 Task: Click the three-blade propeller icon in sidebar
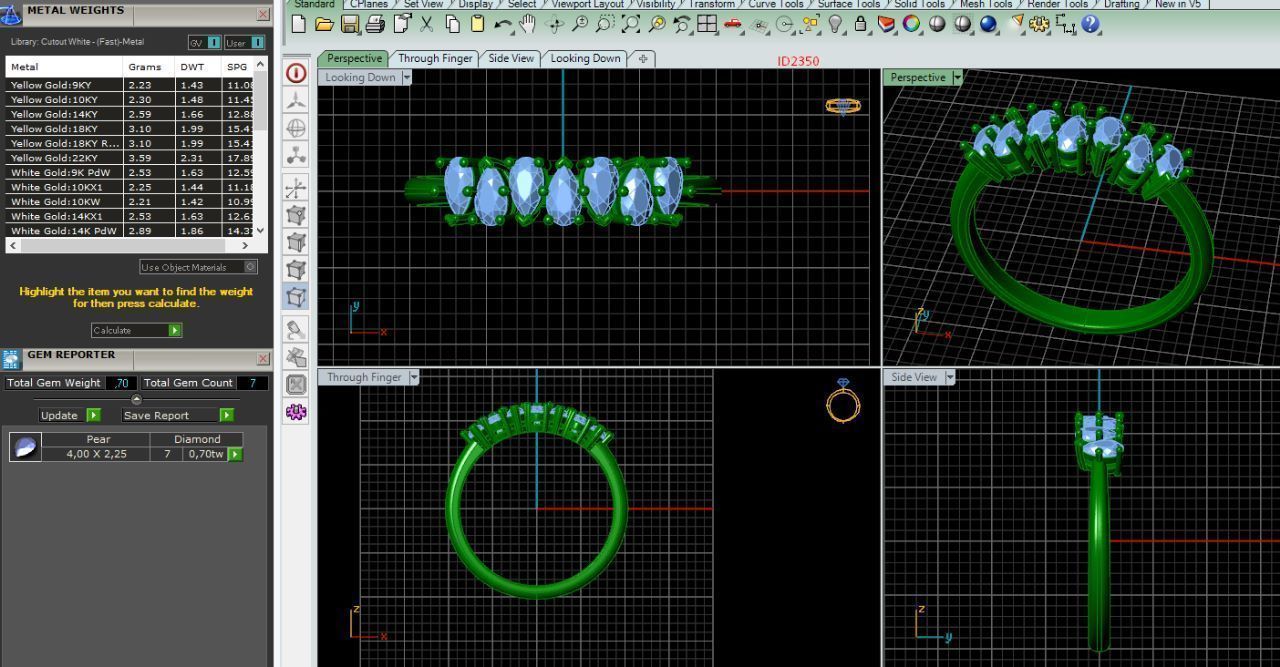296,100
